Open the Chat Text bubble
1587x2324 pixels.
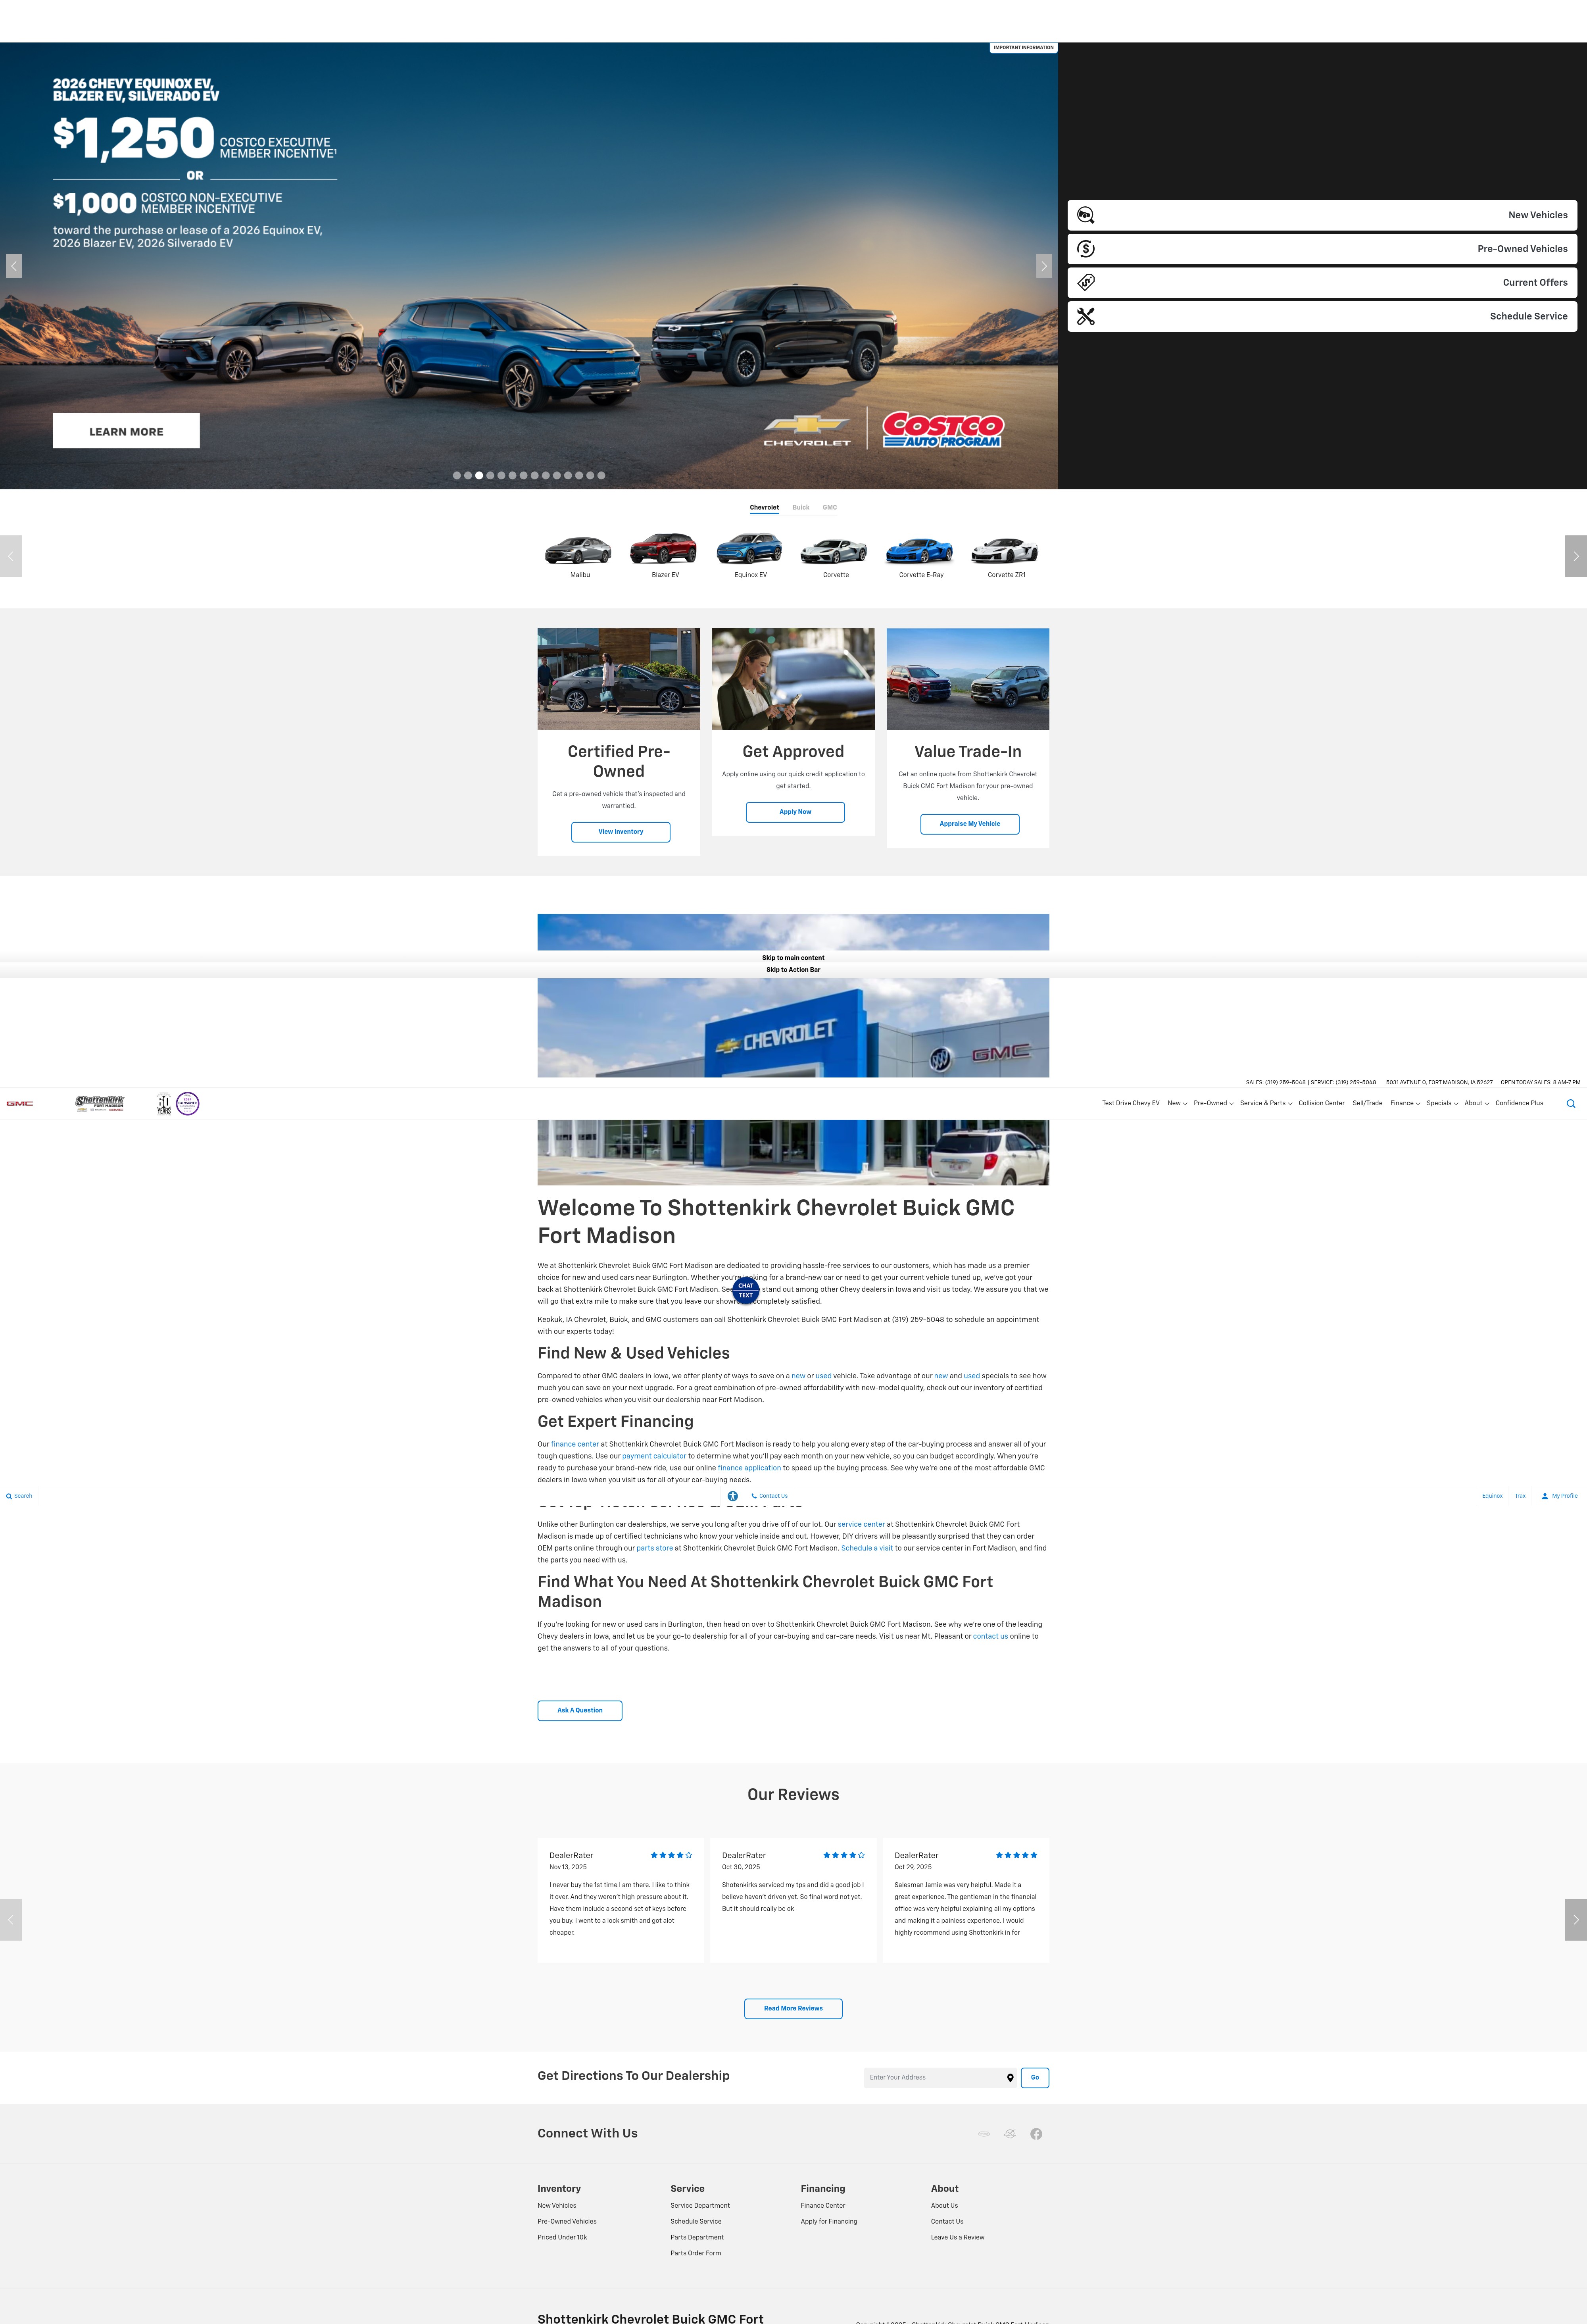pos(746,1290)
